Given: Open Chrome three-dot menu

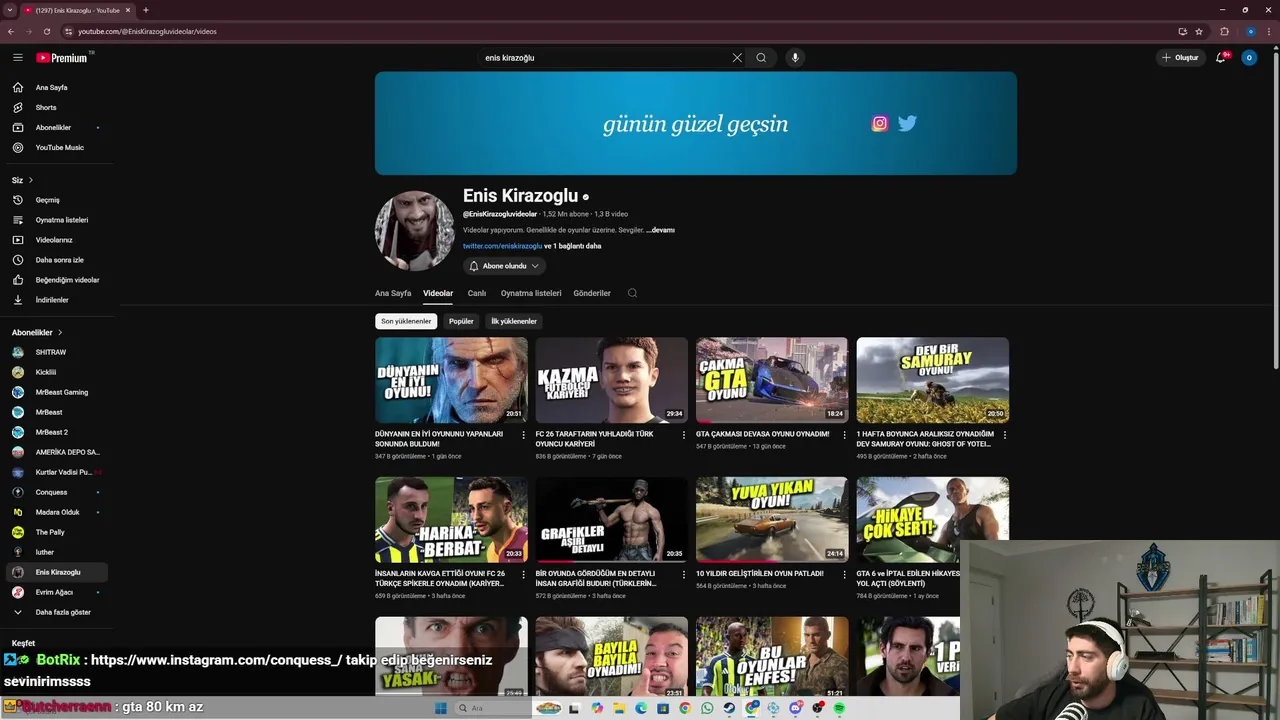Looking at the screenshot, I should pos(1270,31).
